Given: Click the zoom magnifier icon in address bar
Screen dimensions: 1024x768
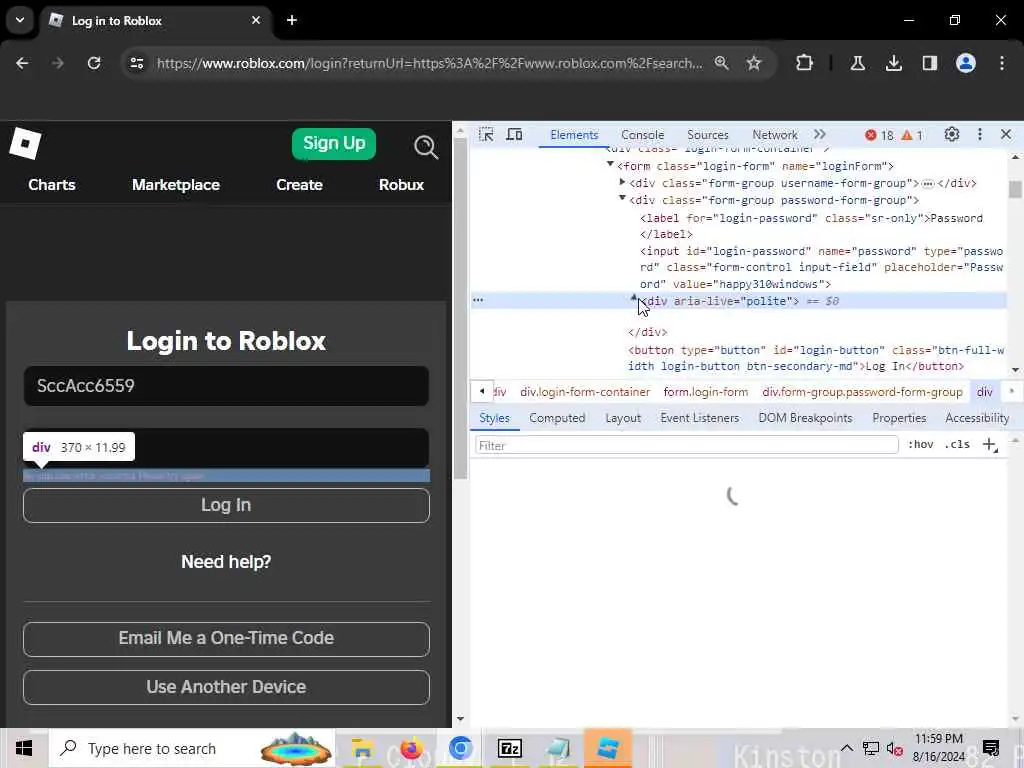Looking at the screenshot, I should pyautogui.click(x=722, y=63).
